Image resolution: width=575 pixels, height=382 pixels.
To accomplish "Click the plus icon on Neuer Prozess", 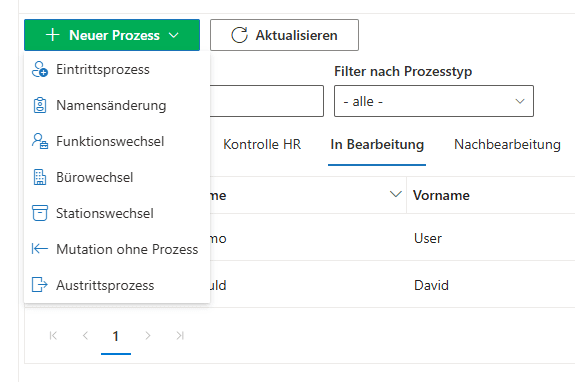I will point(52,35).
